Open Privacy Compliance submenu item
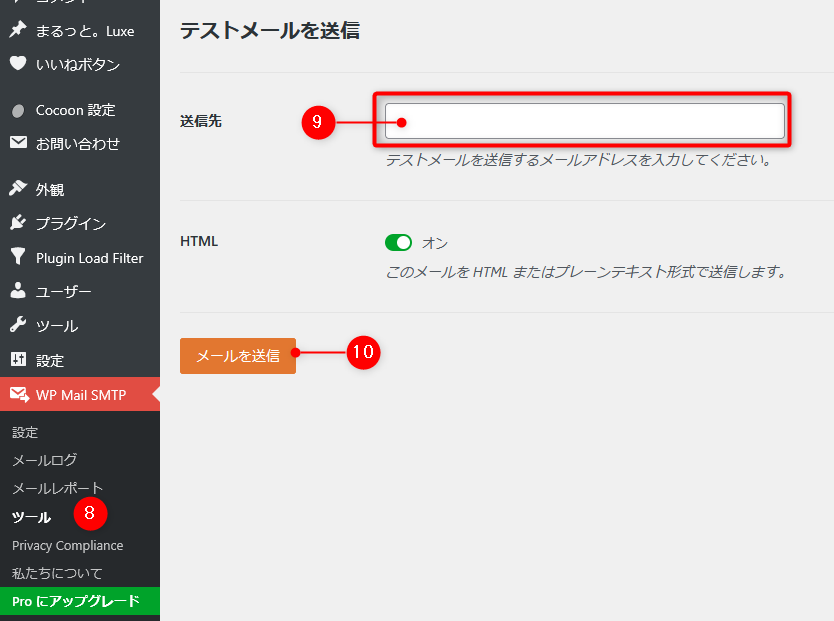 coord(68,546)
